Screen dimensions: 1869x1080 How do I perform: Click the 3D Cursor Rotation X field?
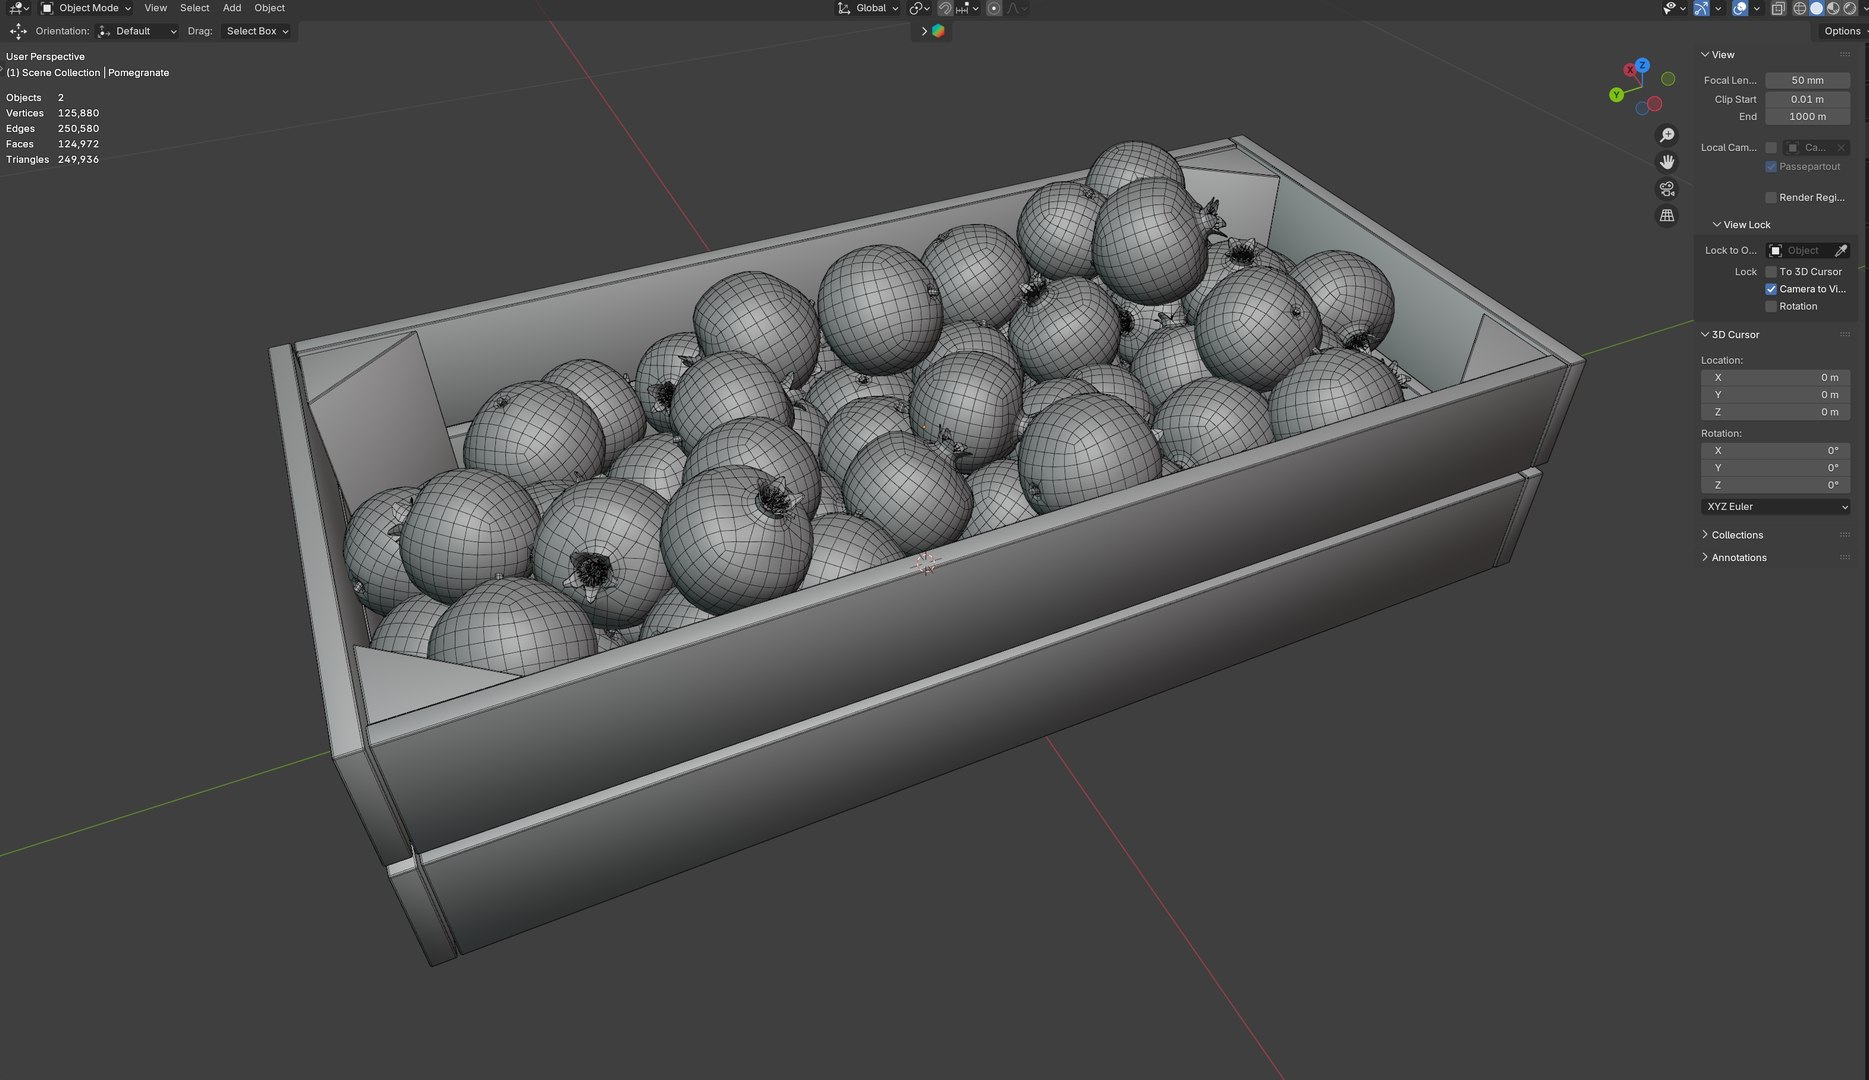pyautogui.click(x=1775, y=451)
